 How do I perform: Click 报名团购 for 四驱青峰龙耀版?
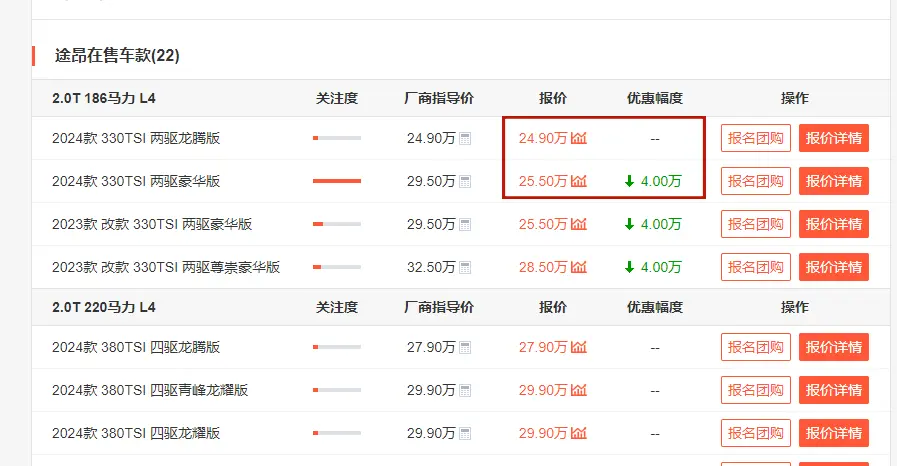click(x=756, y=390)
